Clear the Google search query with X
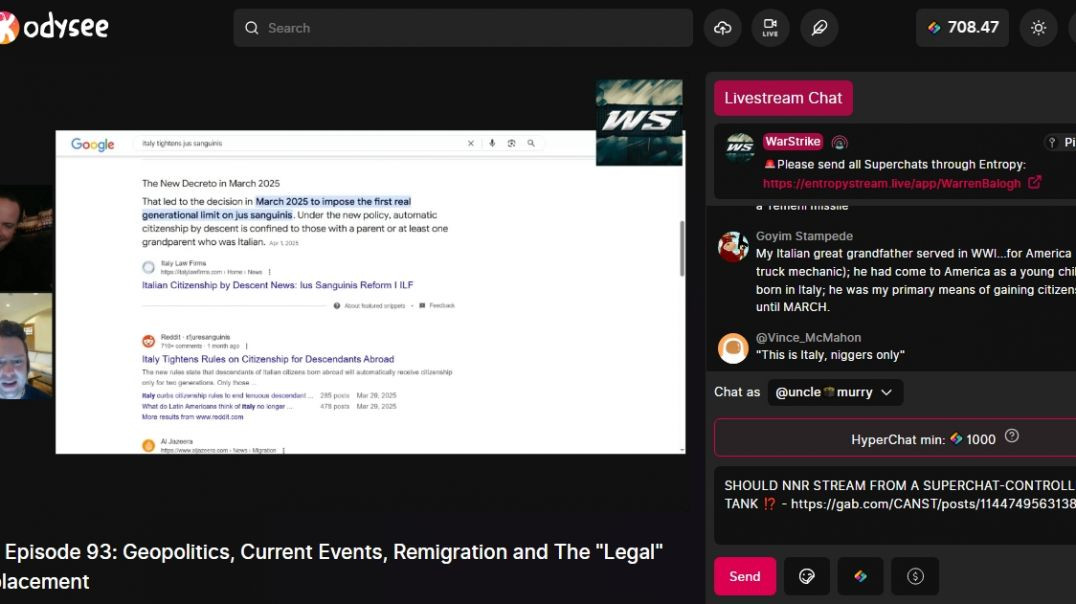This screenshot has height=604, width=1076. [x=471, y=143]
